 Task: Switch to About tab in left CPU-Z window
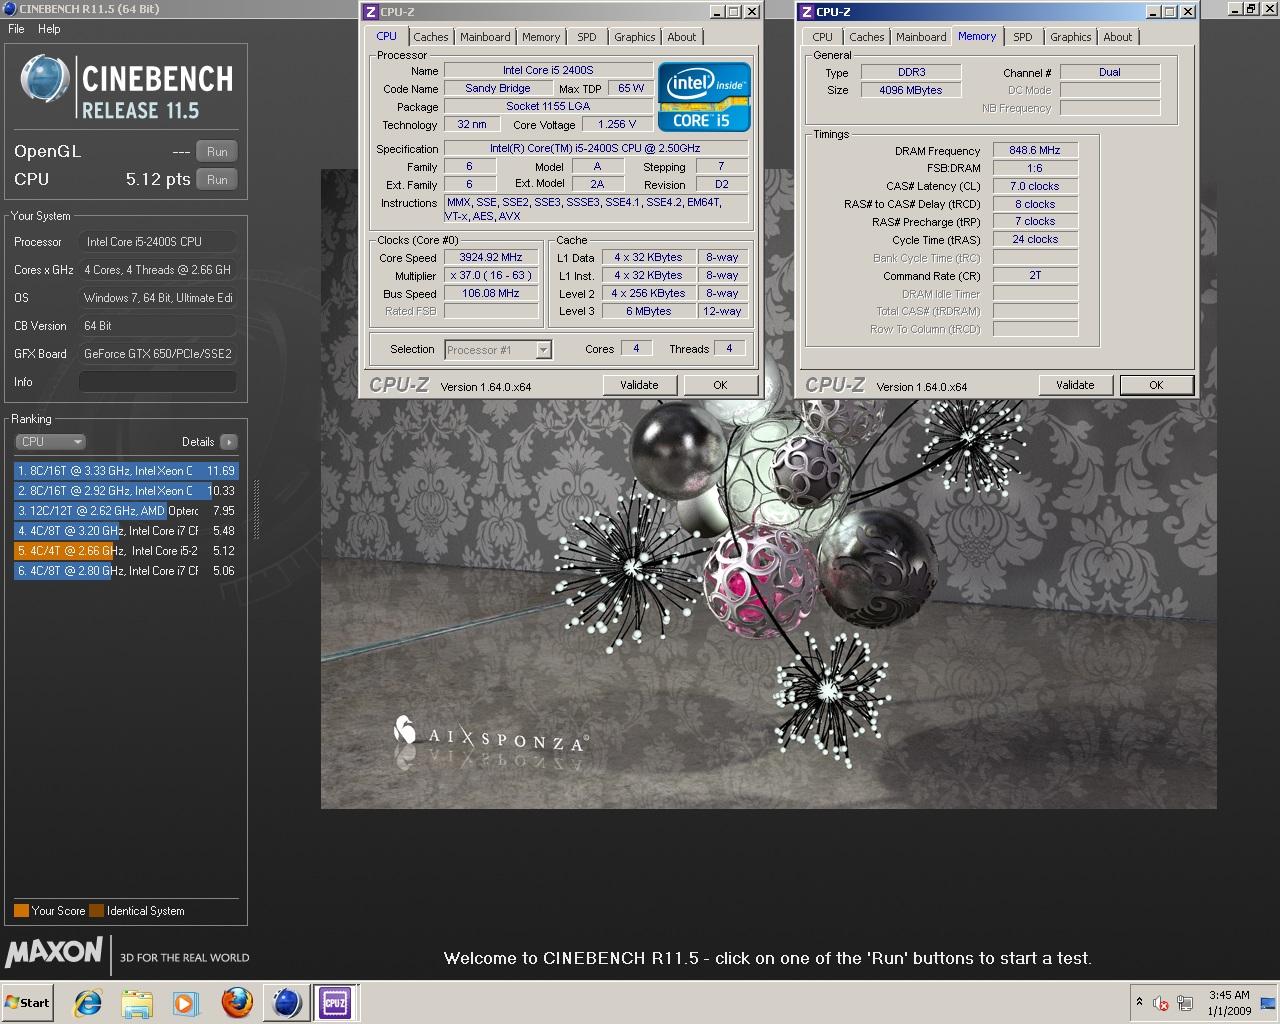point(682,37)
